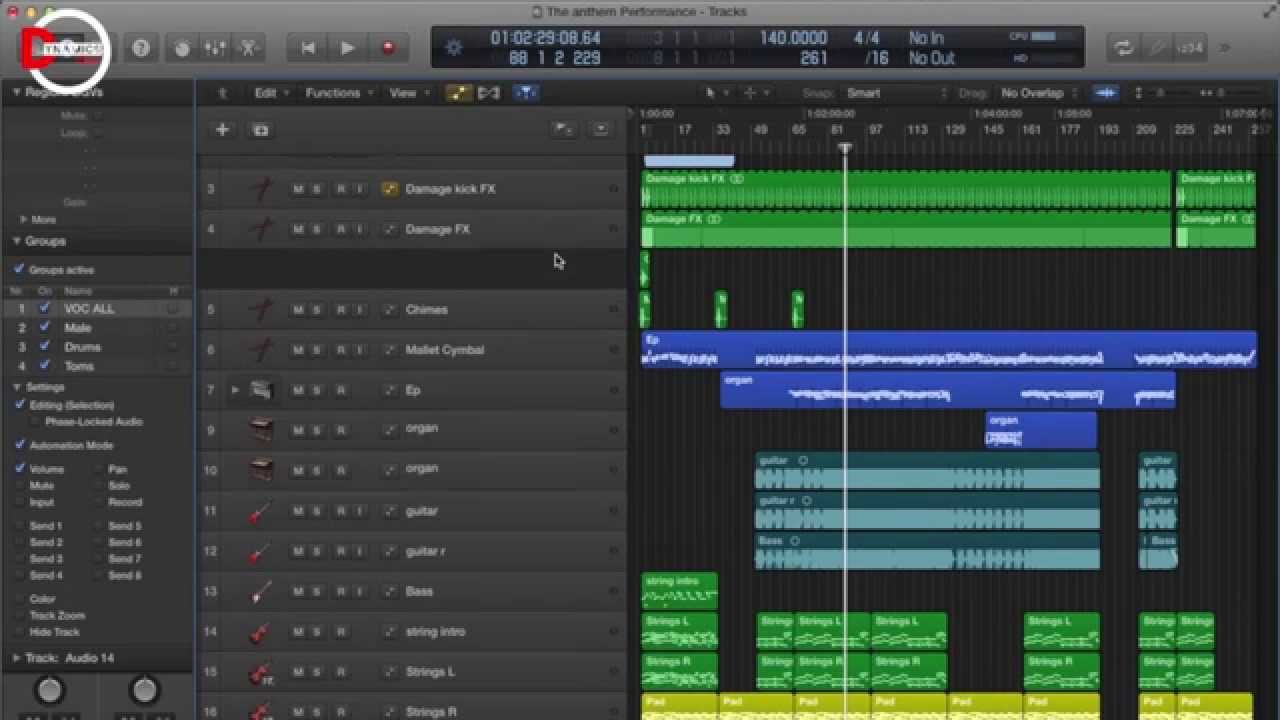Viewport: 1280px width, 720px height.
Task: Mute the Chimes track
Action: point(297,310)
